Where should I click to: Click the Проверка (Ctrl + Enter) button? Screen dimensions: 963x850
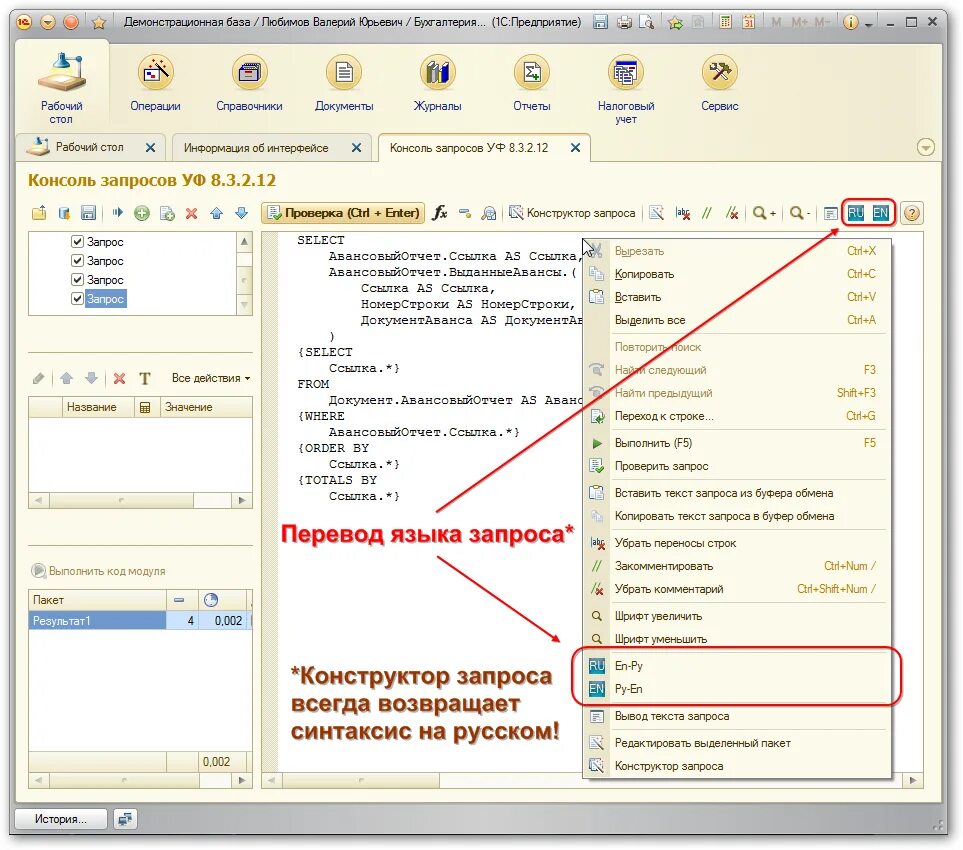(343, 212)
